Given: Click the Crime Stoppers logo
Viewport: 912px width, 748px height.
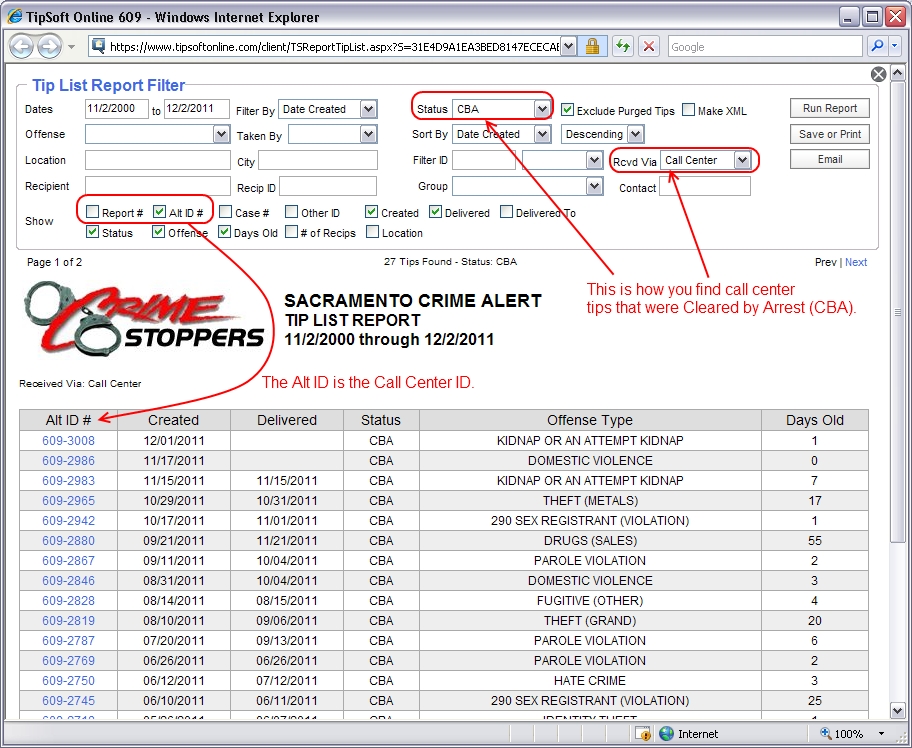Looking at the screenshot, I should click(144, 318).
